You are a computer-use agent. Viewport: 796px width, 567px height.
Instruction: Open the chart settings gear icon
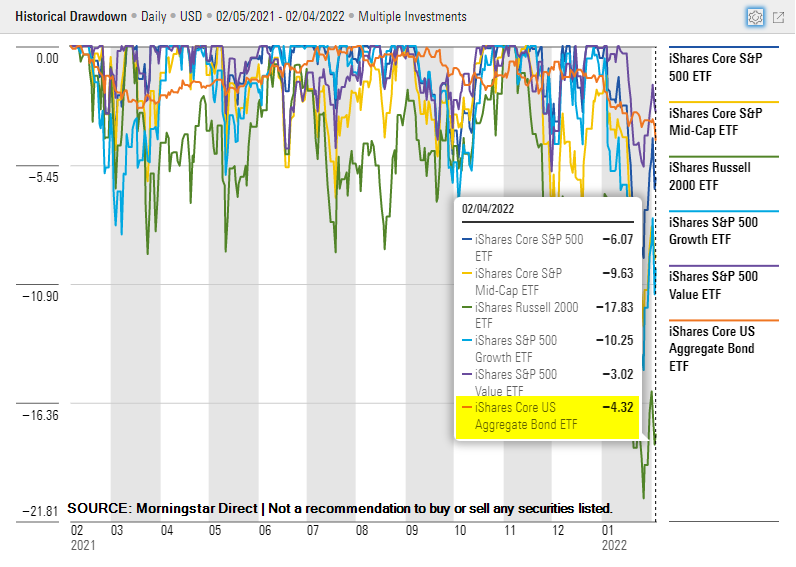[x=755, y=17]
